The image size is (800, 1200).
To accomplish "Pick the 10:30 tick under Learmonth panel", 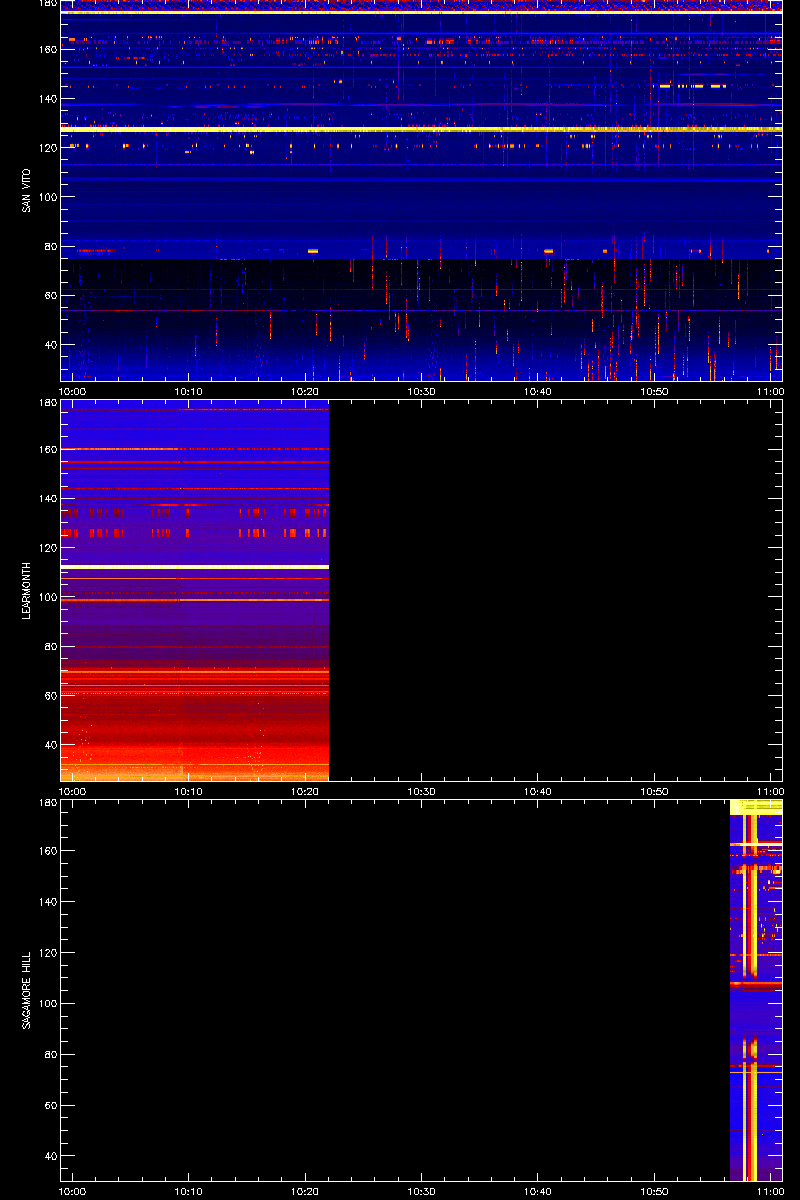I will [x=422, y=791].
